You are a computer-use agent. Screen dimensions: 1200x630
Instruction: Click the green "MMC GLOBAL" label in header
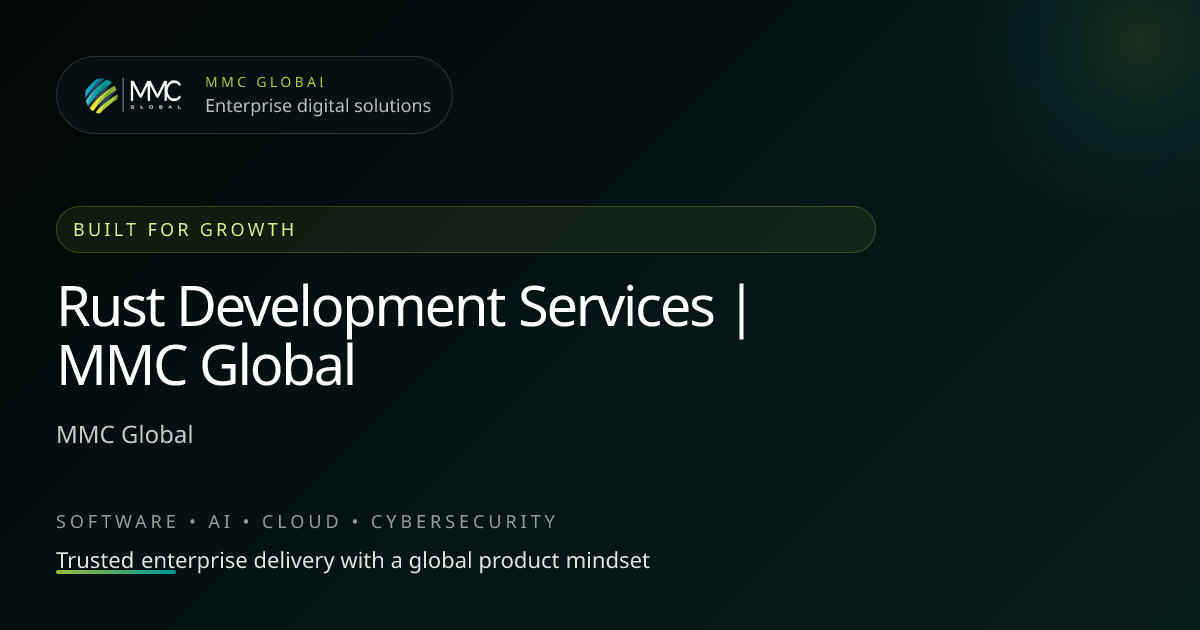265,82
